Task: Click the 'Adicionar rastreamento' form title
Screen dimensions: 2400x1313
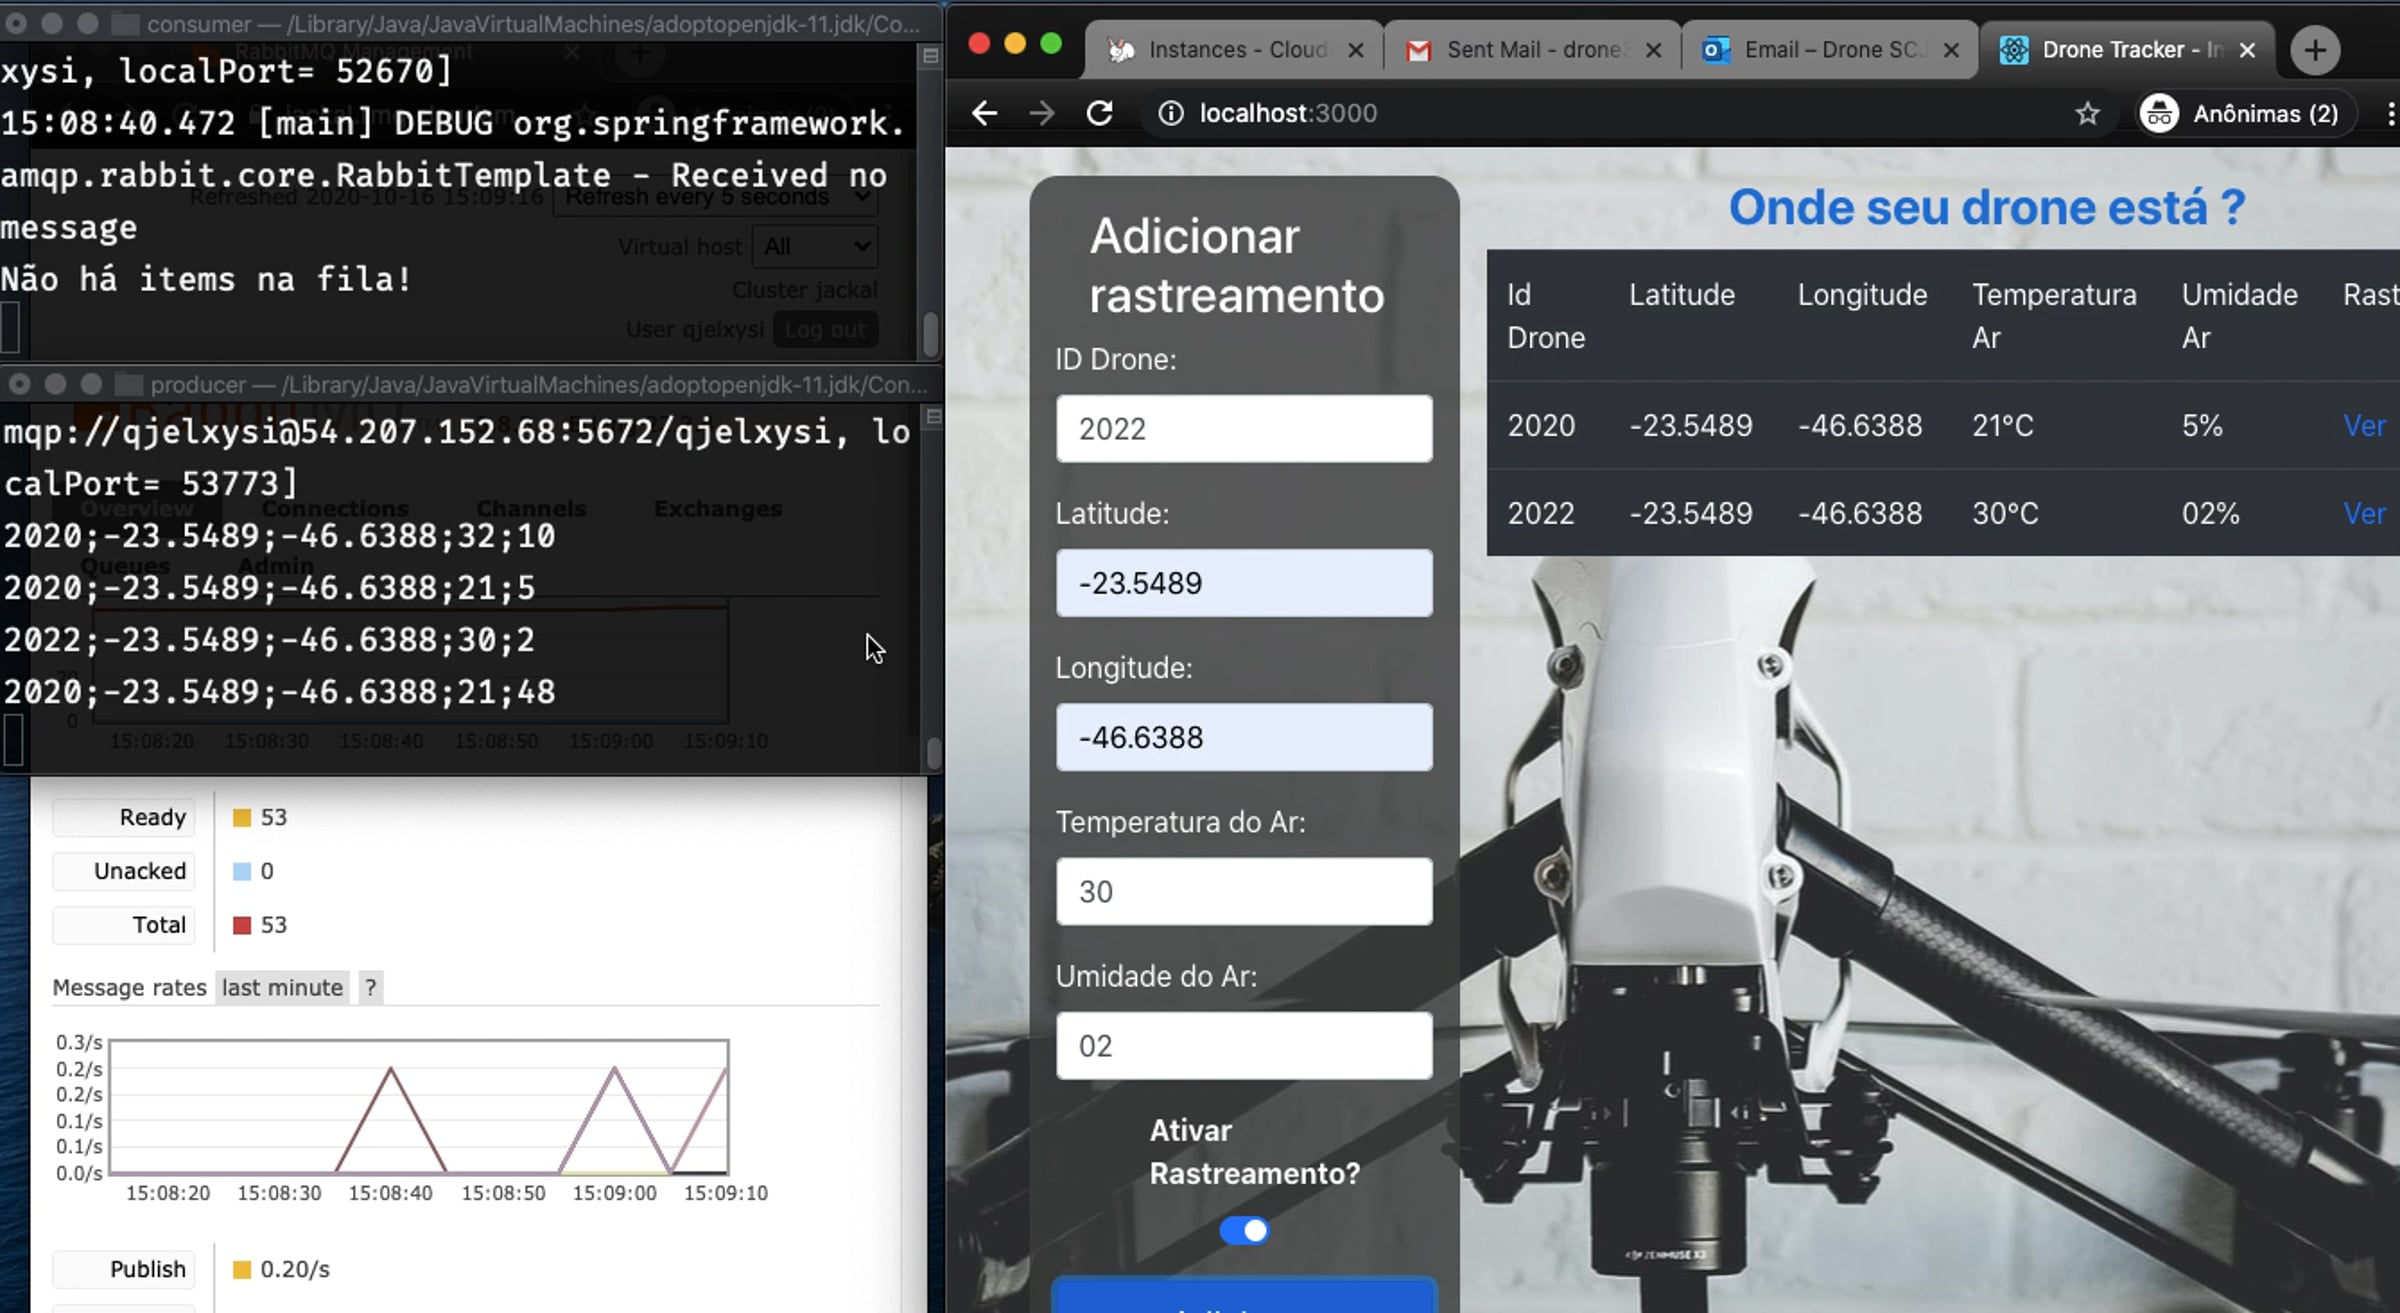Action: [1237, 266]
